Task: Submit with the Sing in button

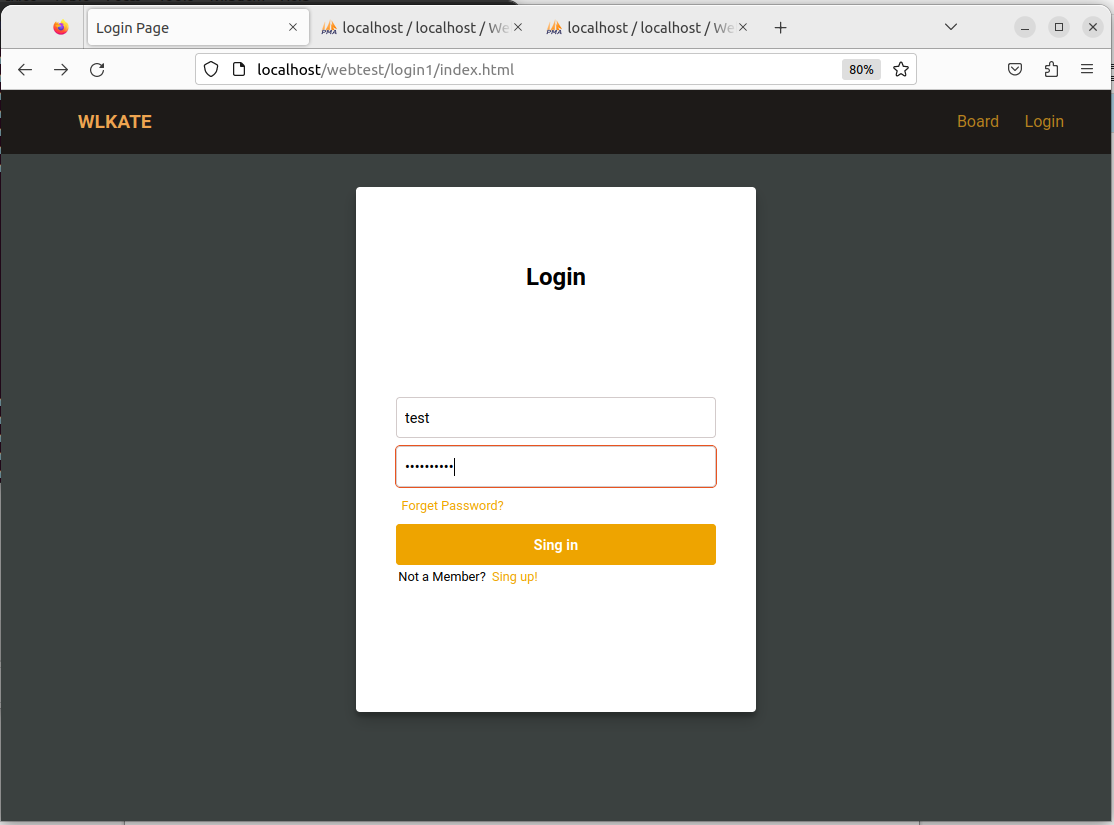Action: pos(556,545)
